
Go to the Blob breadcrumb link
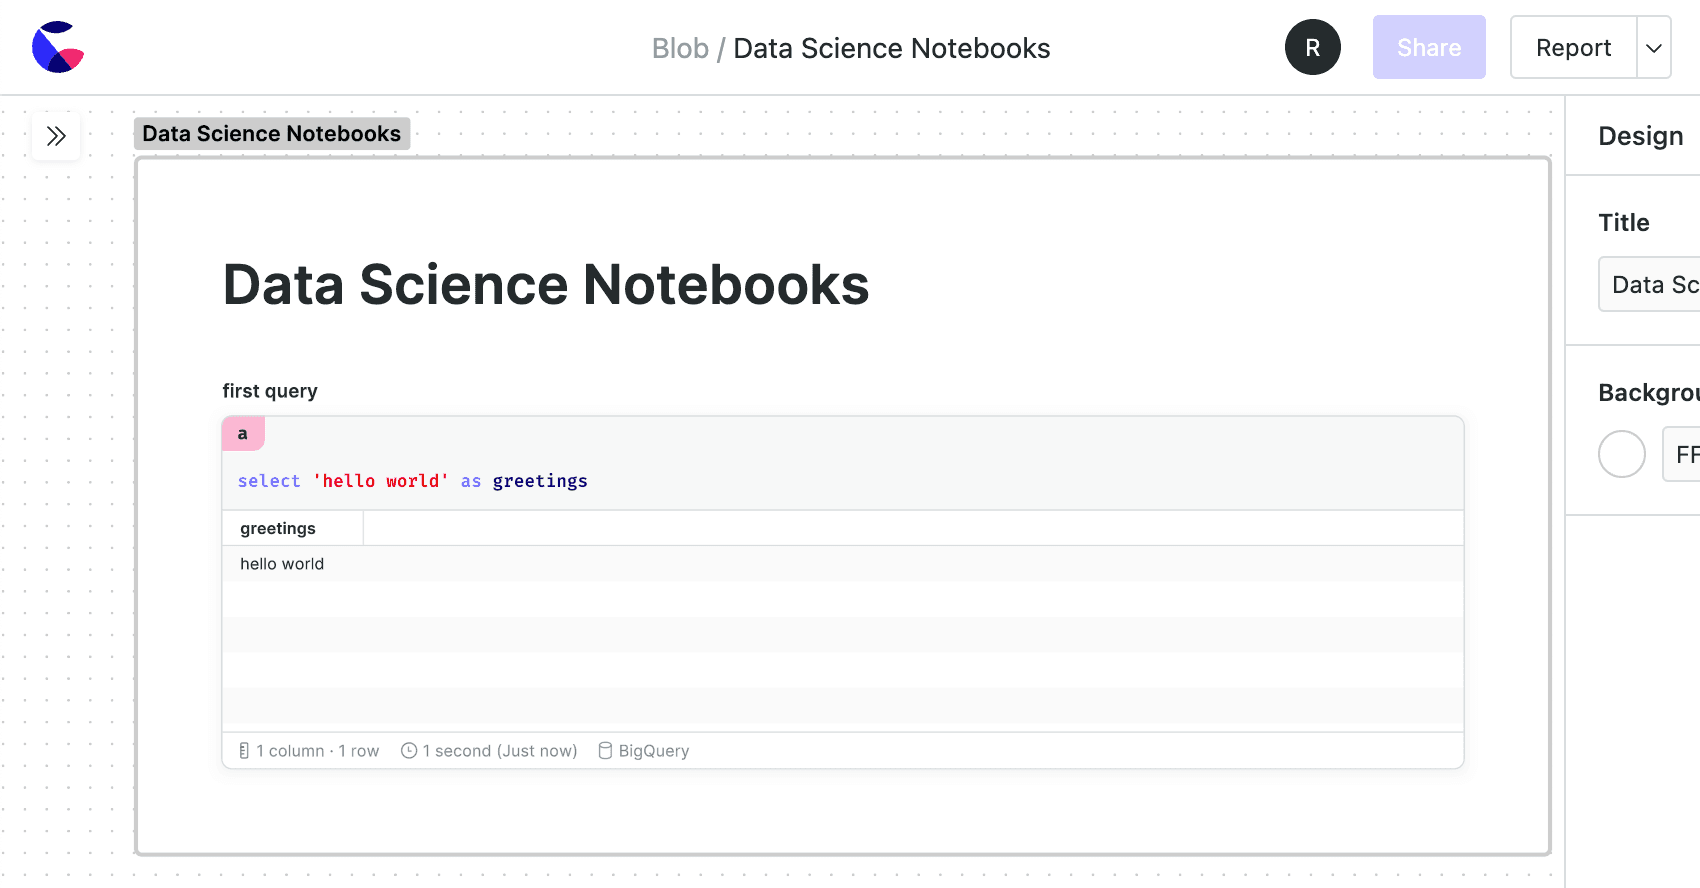click(680, 48)
